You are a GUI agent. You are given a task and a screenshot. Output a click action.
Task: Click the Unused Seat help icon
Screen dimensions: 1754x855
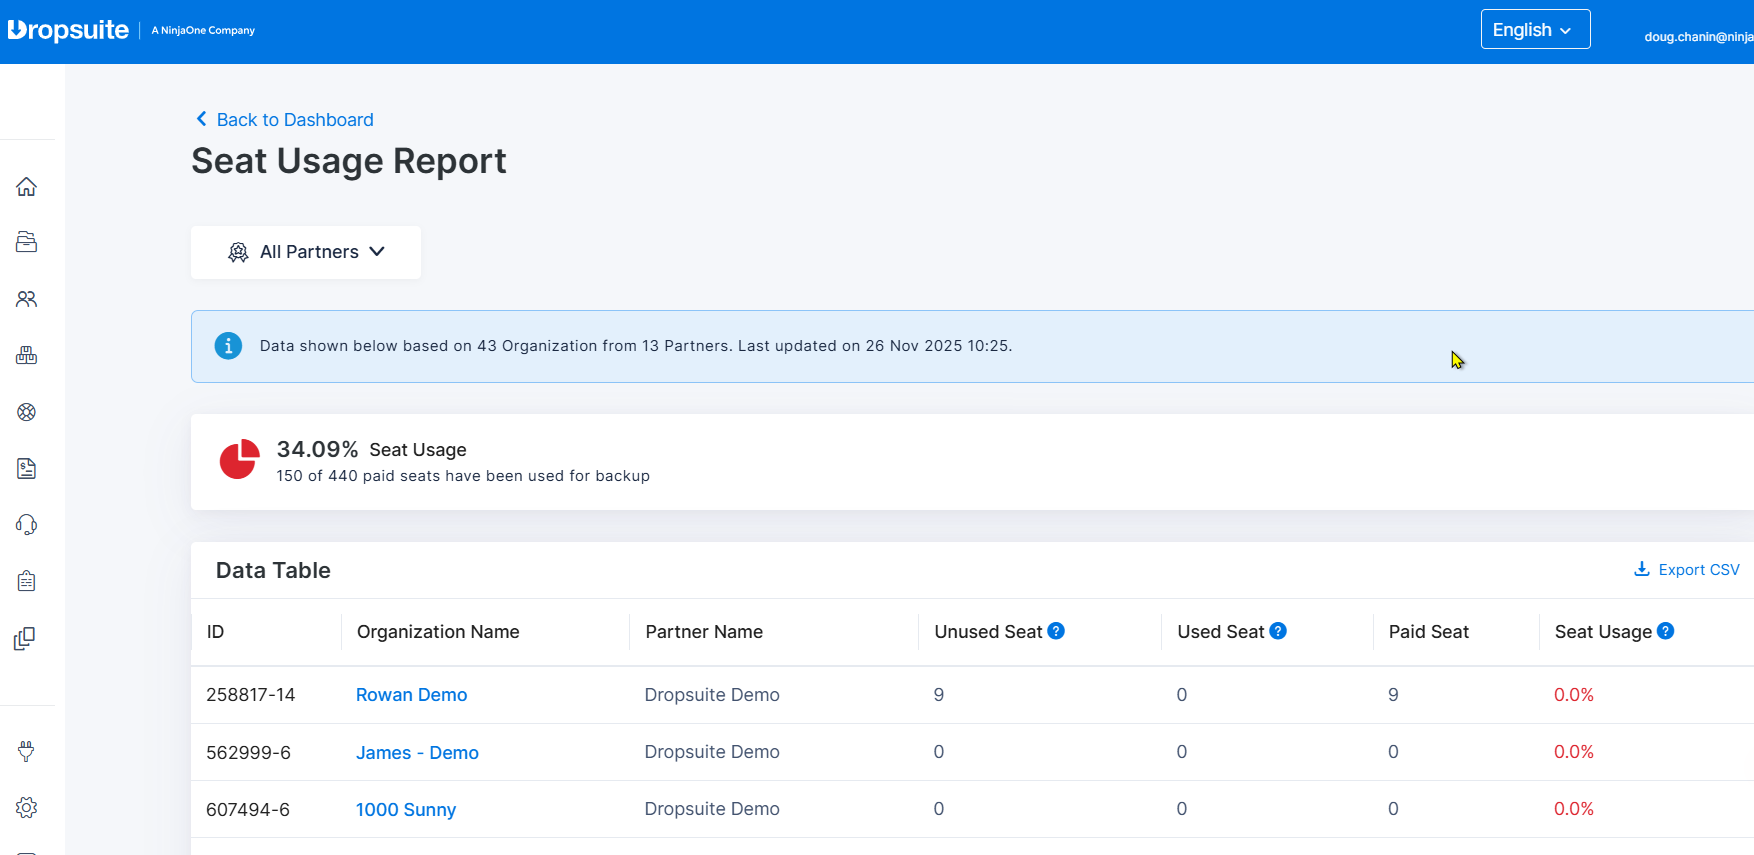1056,631
